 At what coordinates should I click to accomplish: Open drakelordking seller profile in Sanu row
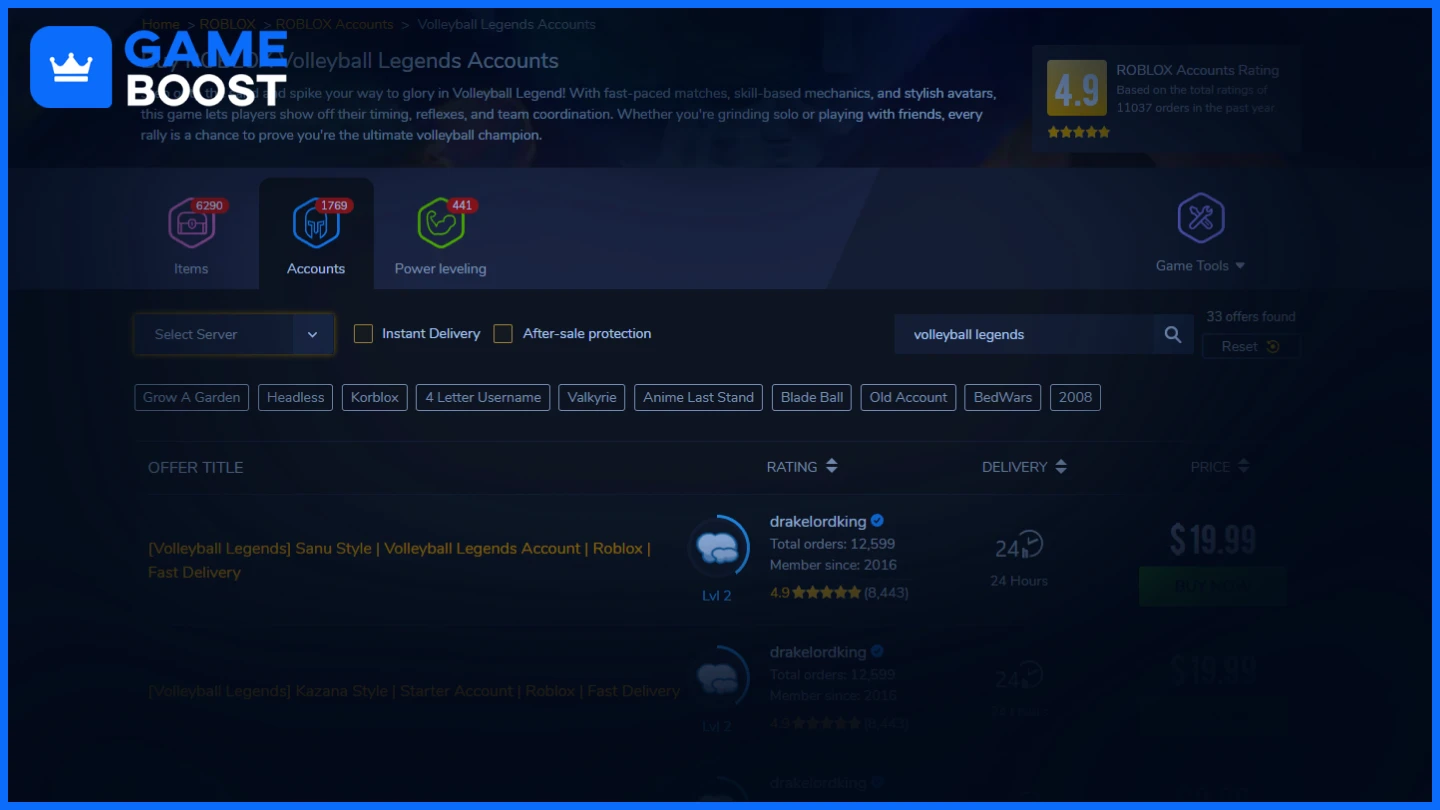(818, 521)
